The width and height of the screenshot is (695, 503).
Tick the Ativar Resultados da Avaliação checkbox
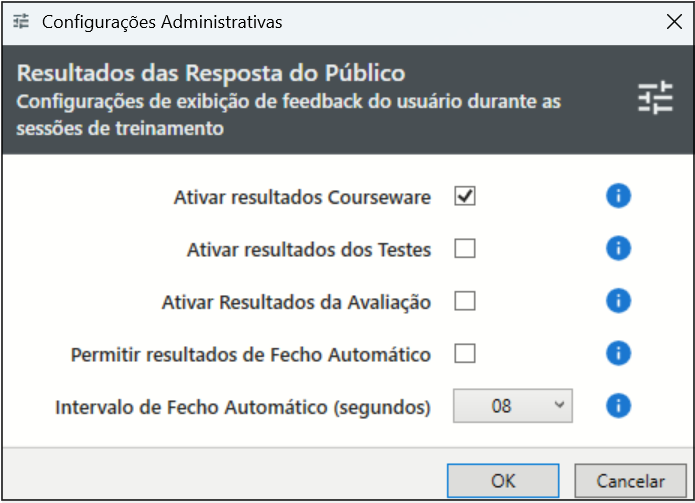point(465,301)
